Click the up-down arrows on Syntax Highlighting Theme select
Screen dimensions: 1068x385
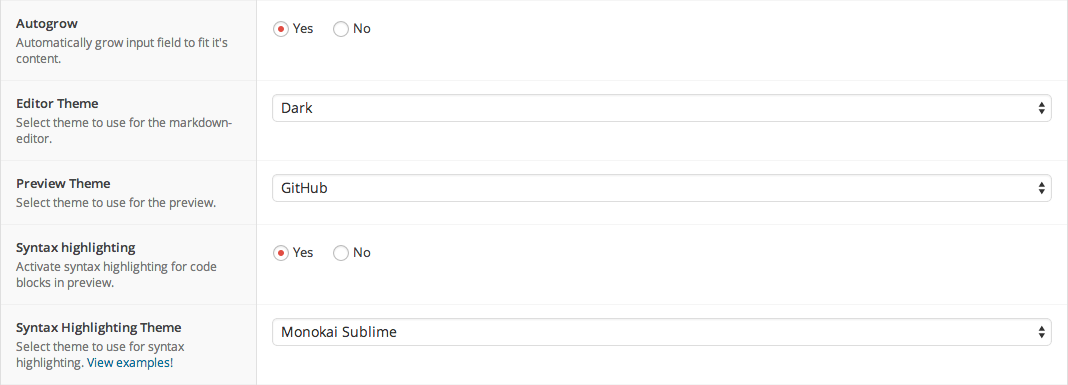(1041, 332)
